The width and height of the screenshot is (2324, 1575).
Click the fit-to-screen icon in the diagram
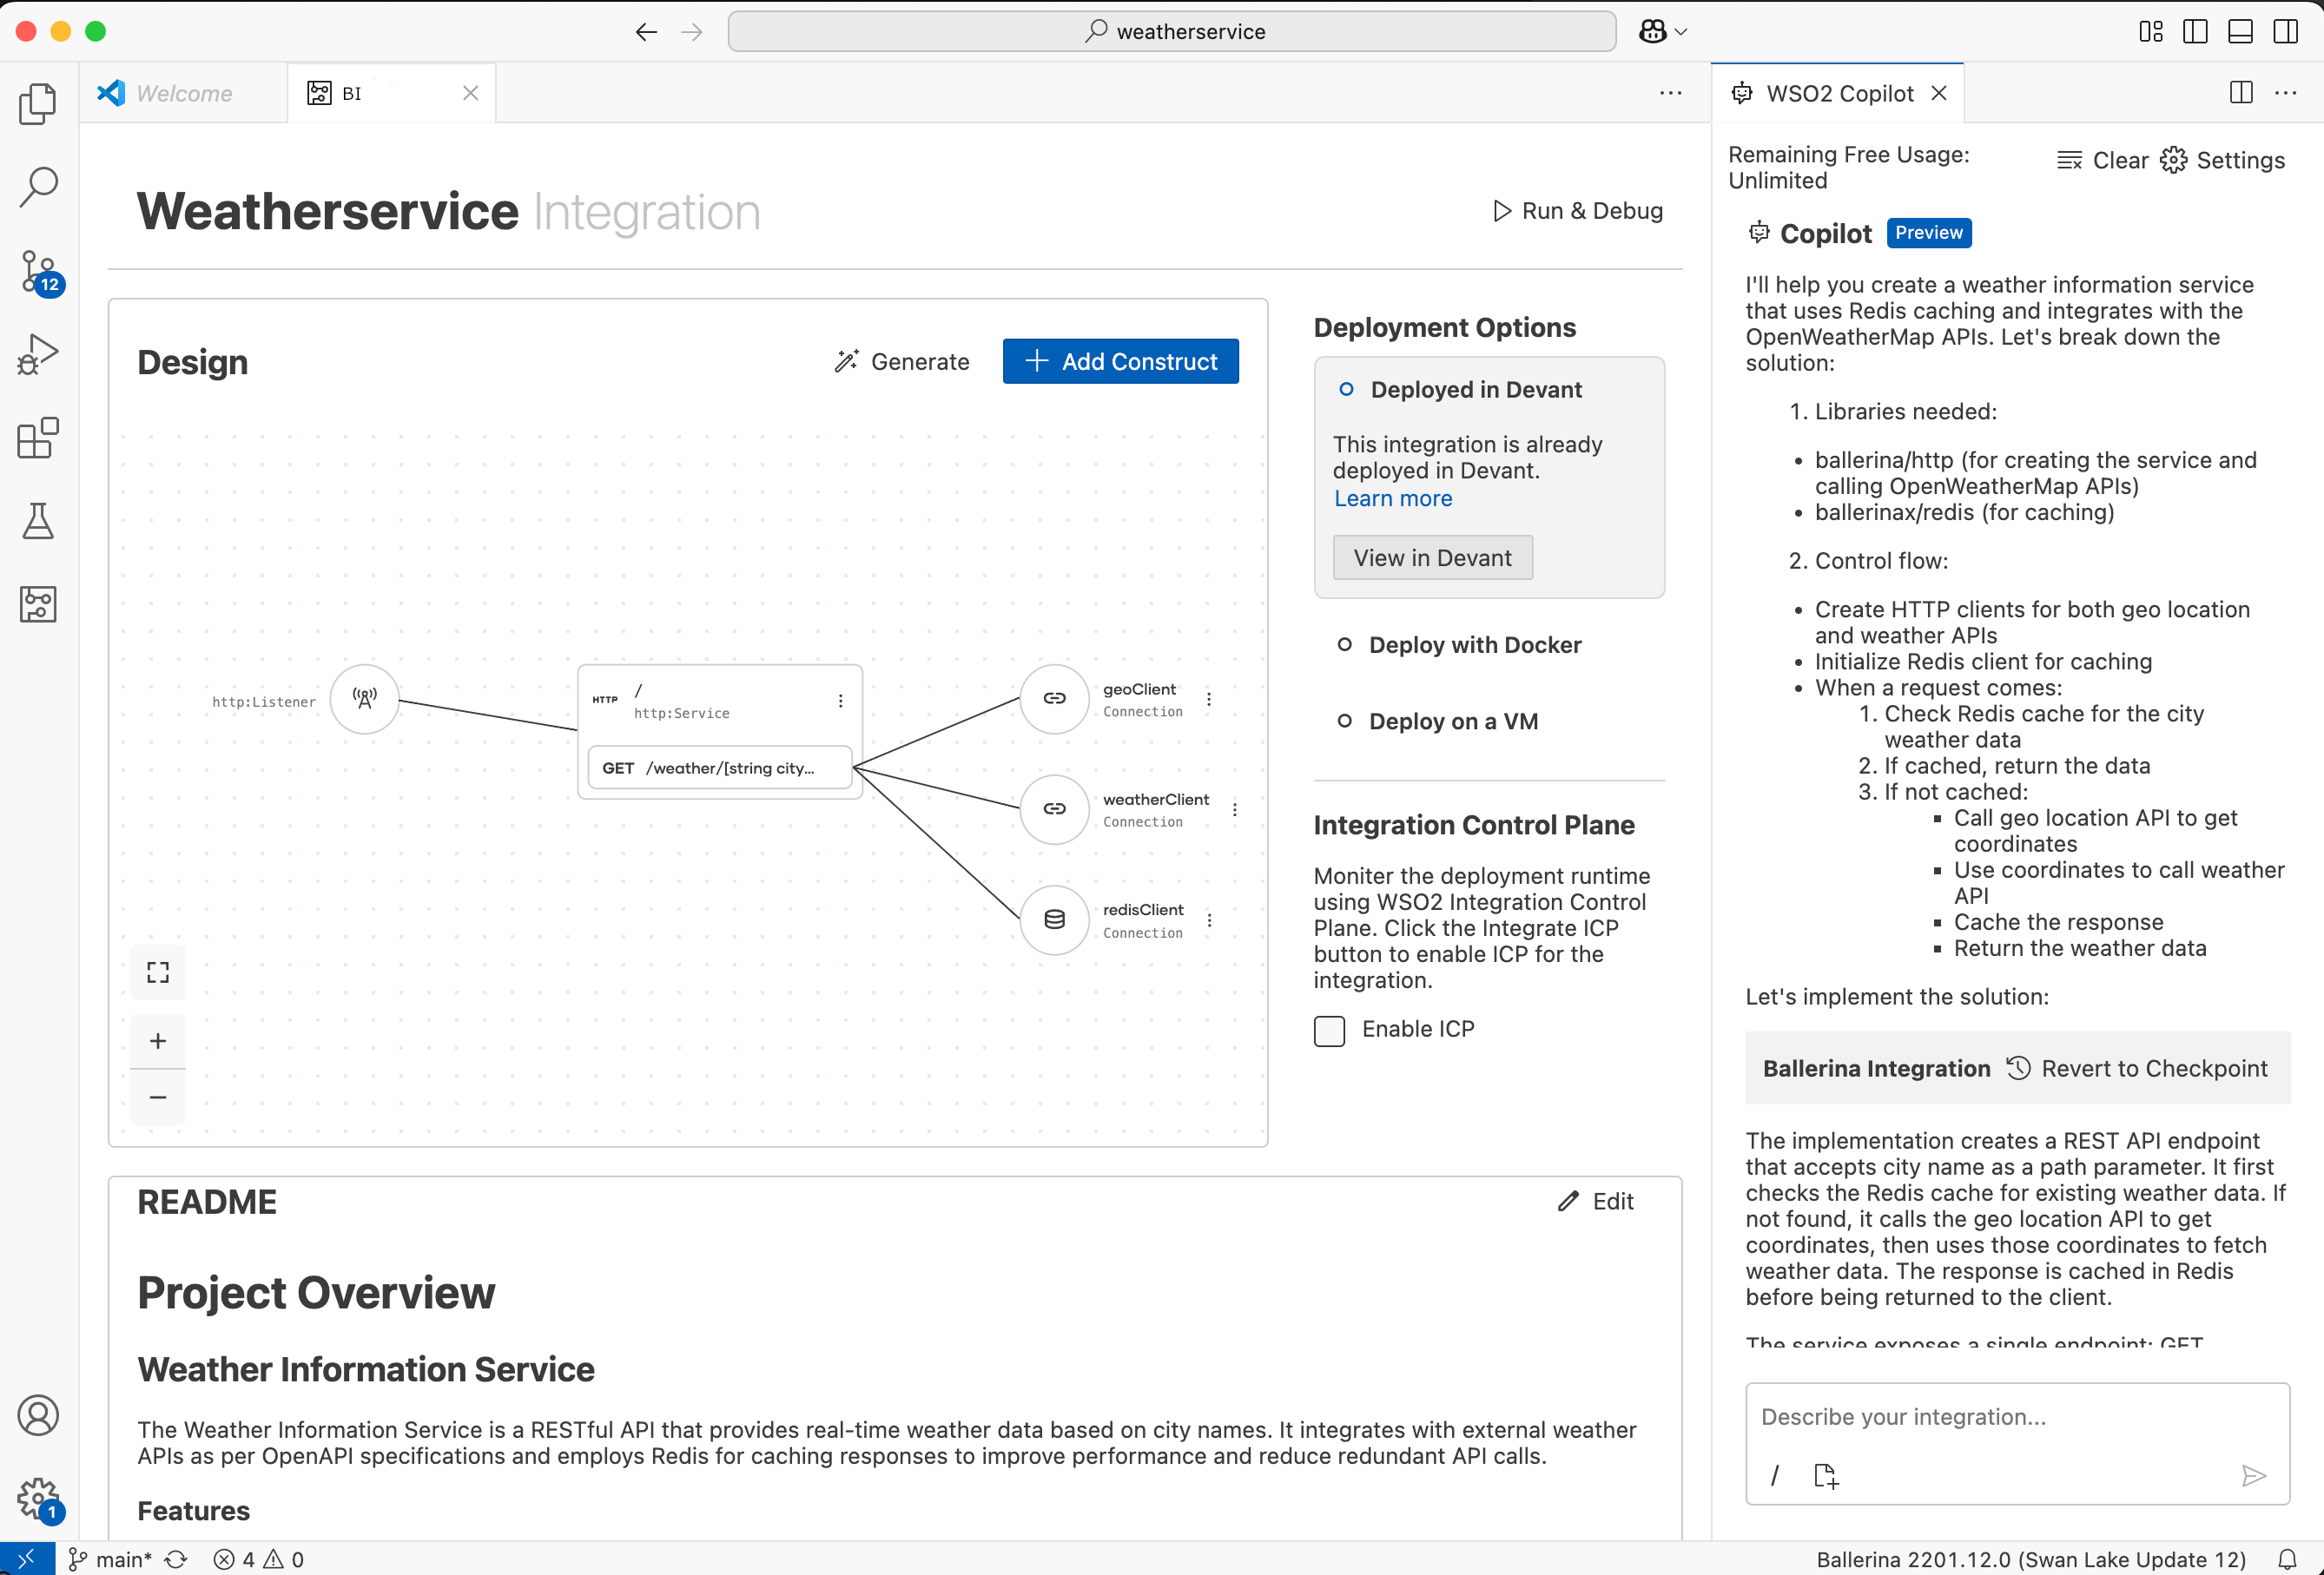pyautogui.click(x=157, y=971)
